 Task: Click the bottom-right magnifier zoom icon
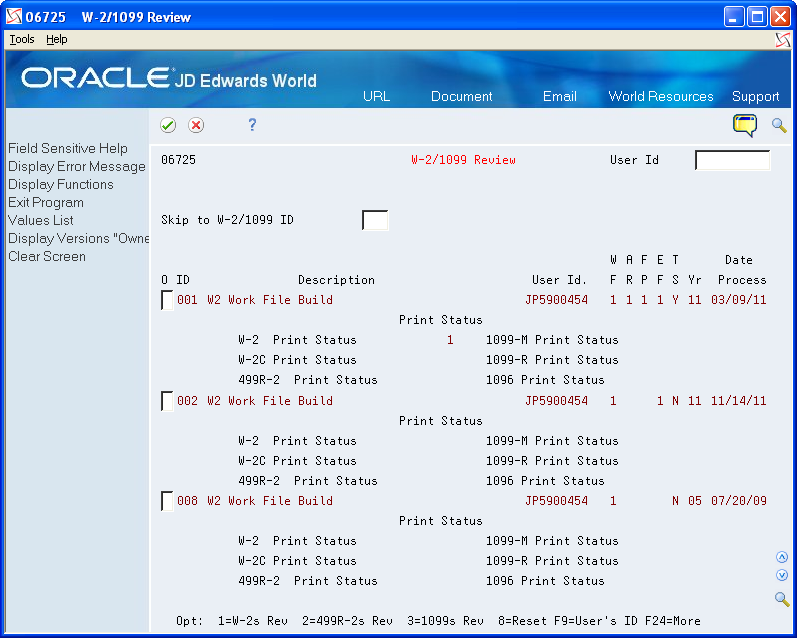pyautogui.click(x=782, y=599)
